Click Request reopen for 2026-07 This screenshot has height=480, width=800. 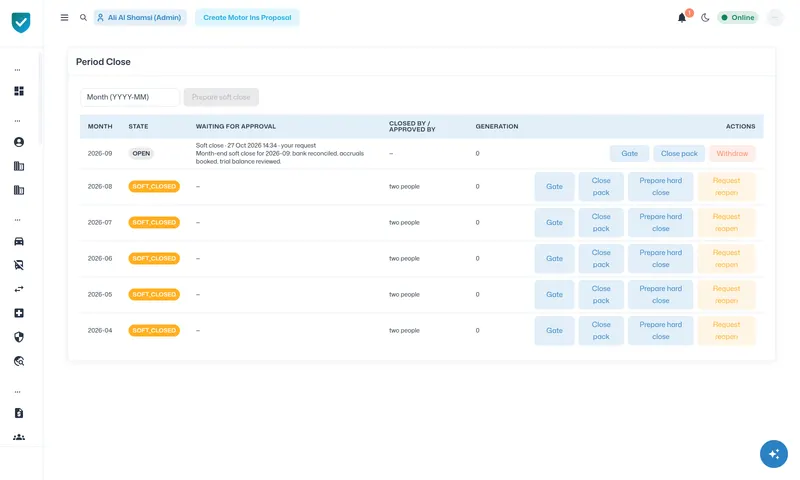(726, 222)
